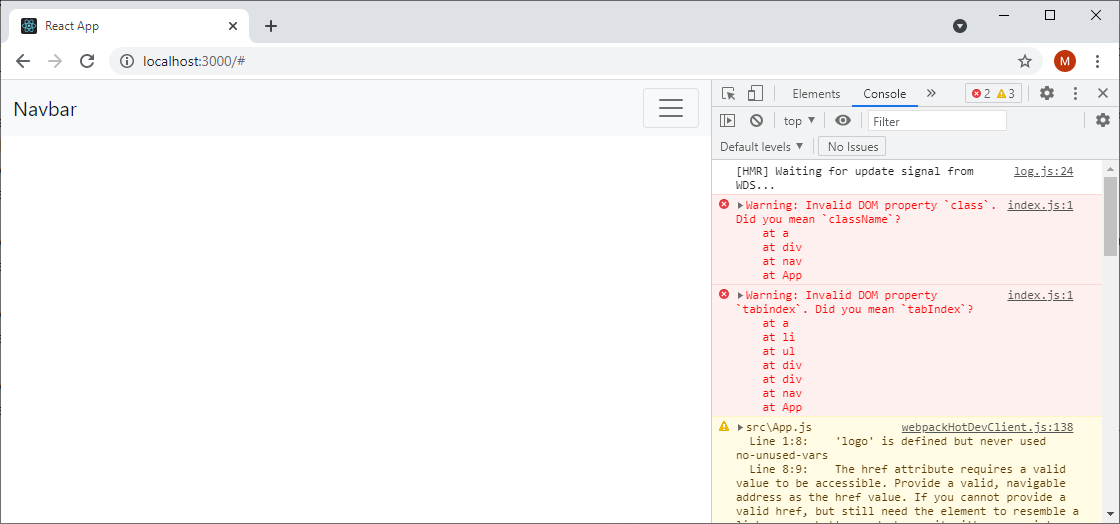The height and width of the screenshot is (524, 1120).
Task: Open console settings gear icon
Action: (1102, 120)
